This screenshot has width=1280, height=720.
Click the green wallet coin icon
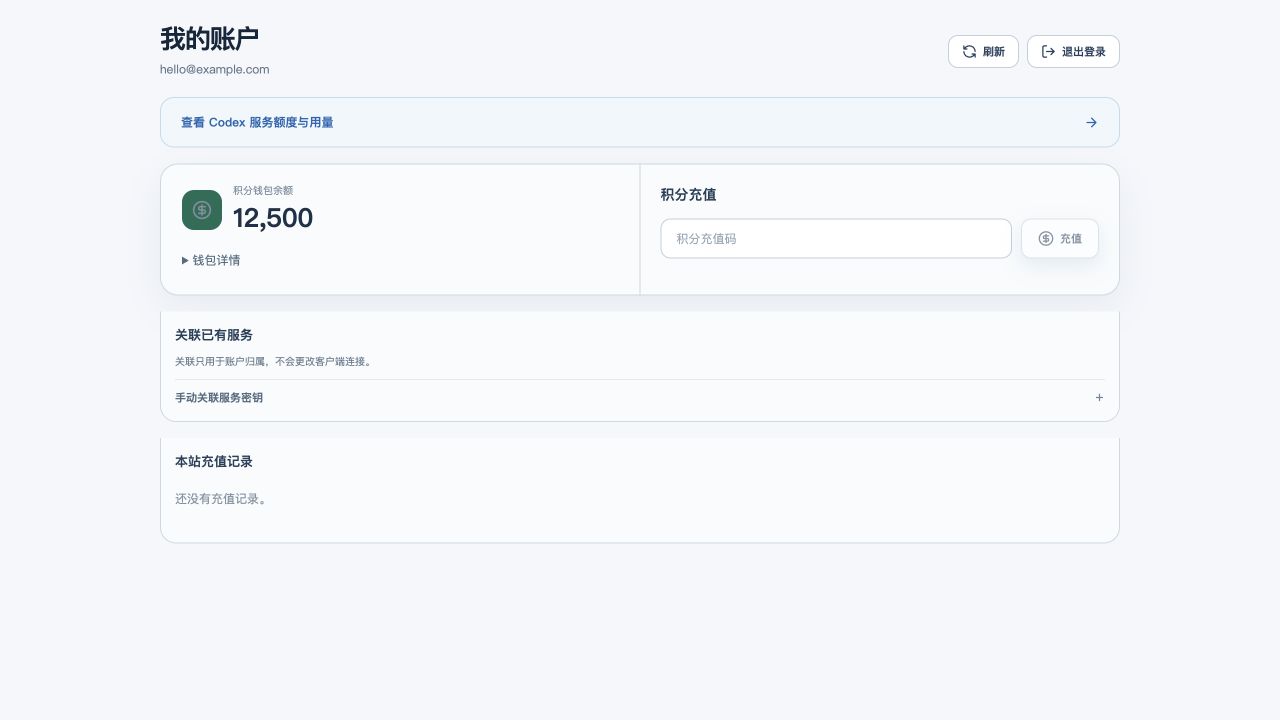coord(202,210)
